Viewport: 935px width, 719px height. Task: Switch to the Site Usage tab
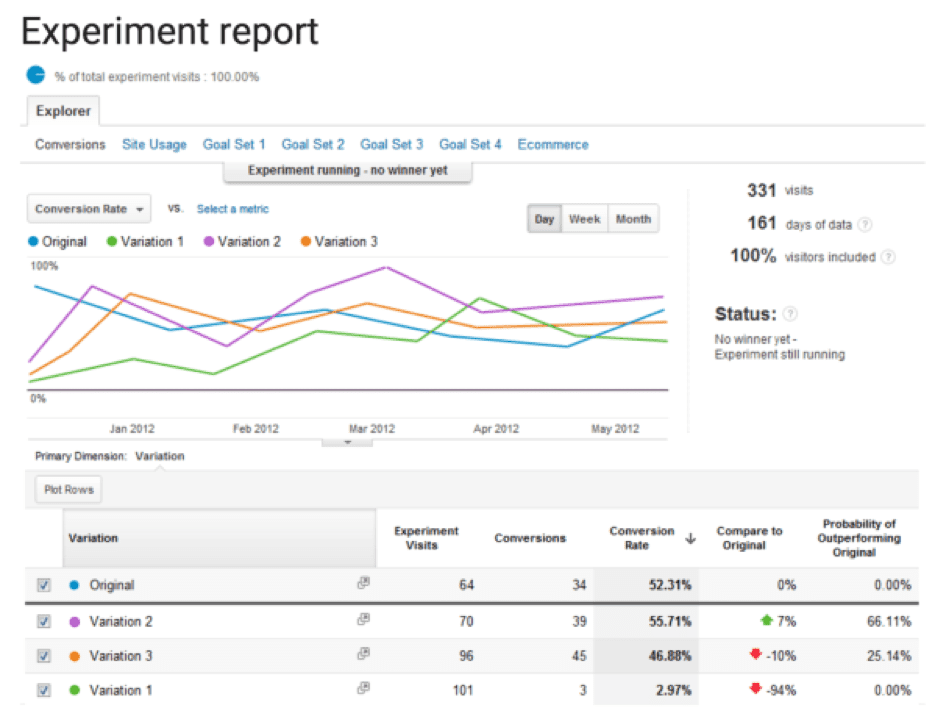click(x=154, y=144)
